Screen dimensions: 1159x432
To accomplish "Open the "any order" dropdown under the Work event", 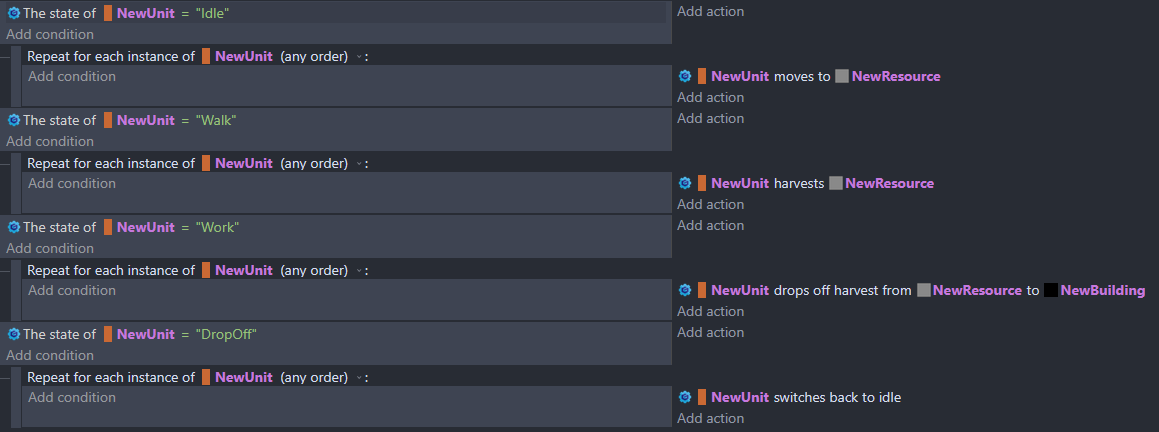I will [x=359, y=271].
